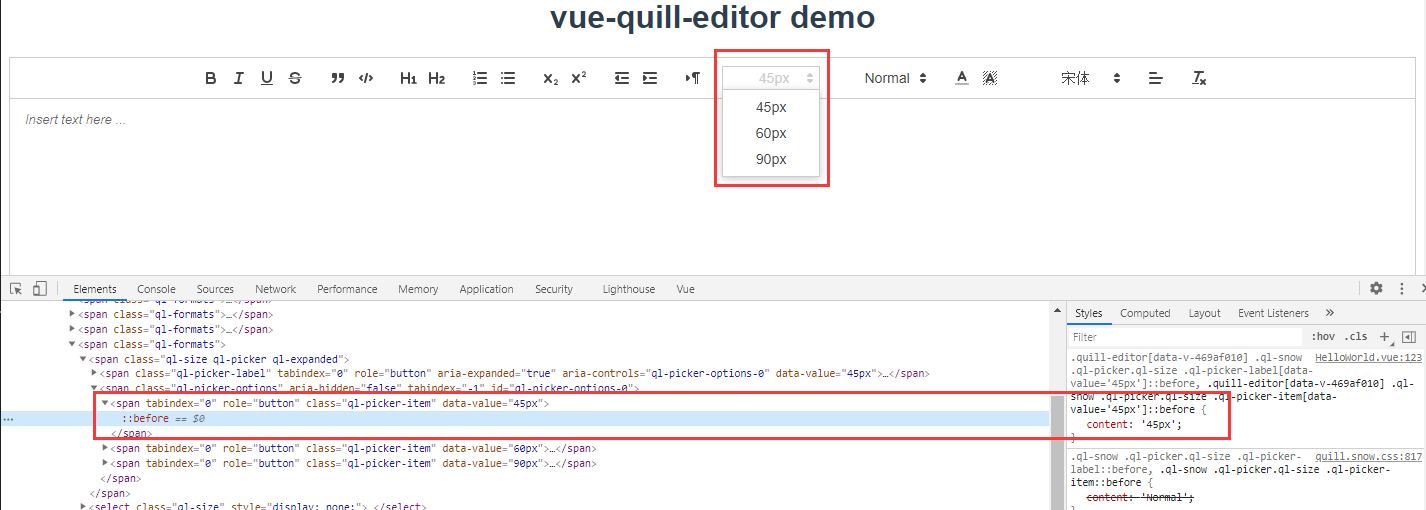The image size is (1426, 510).
Task: Select the ::before pseudo-element row
Action: pyautogui.click(x=525, y=418)
